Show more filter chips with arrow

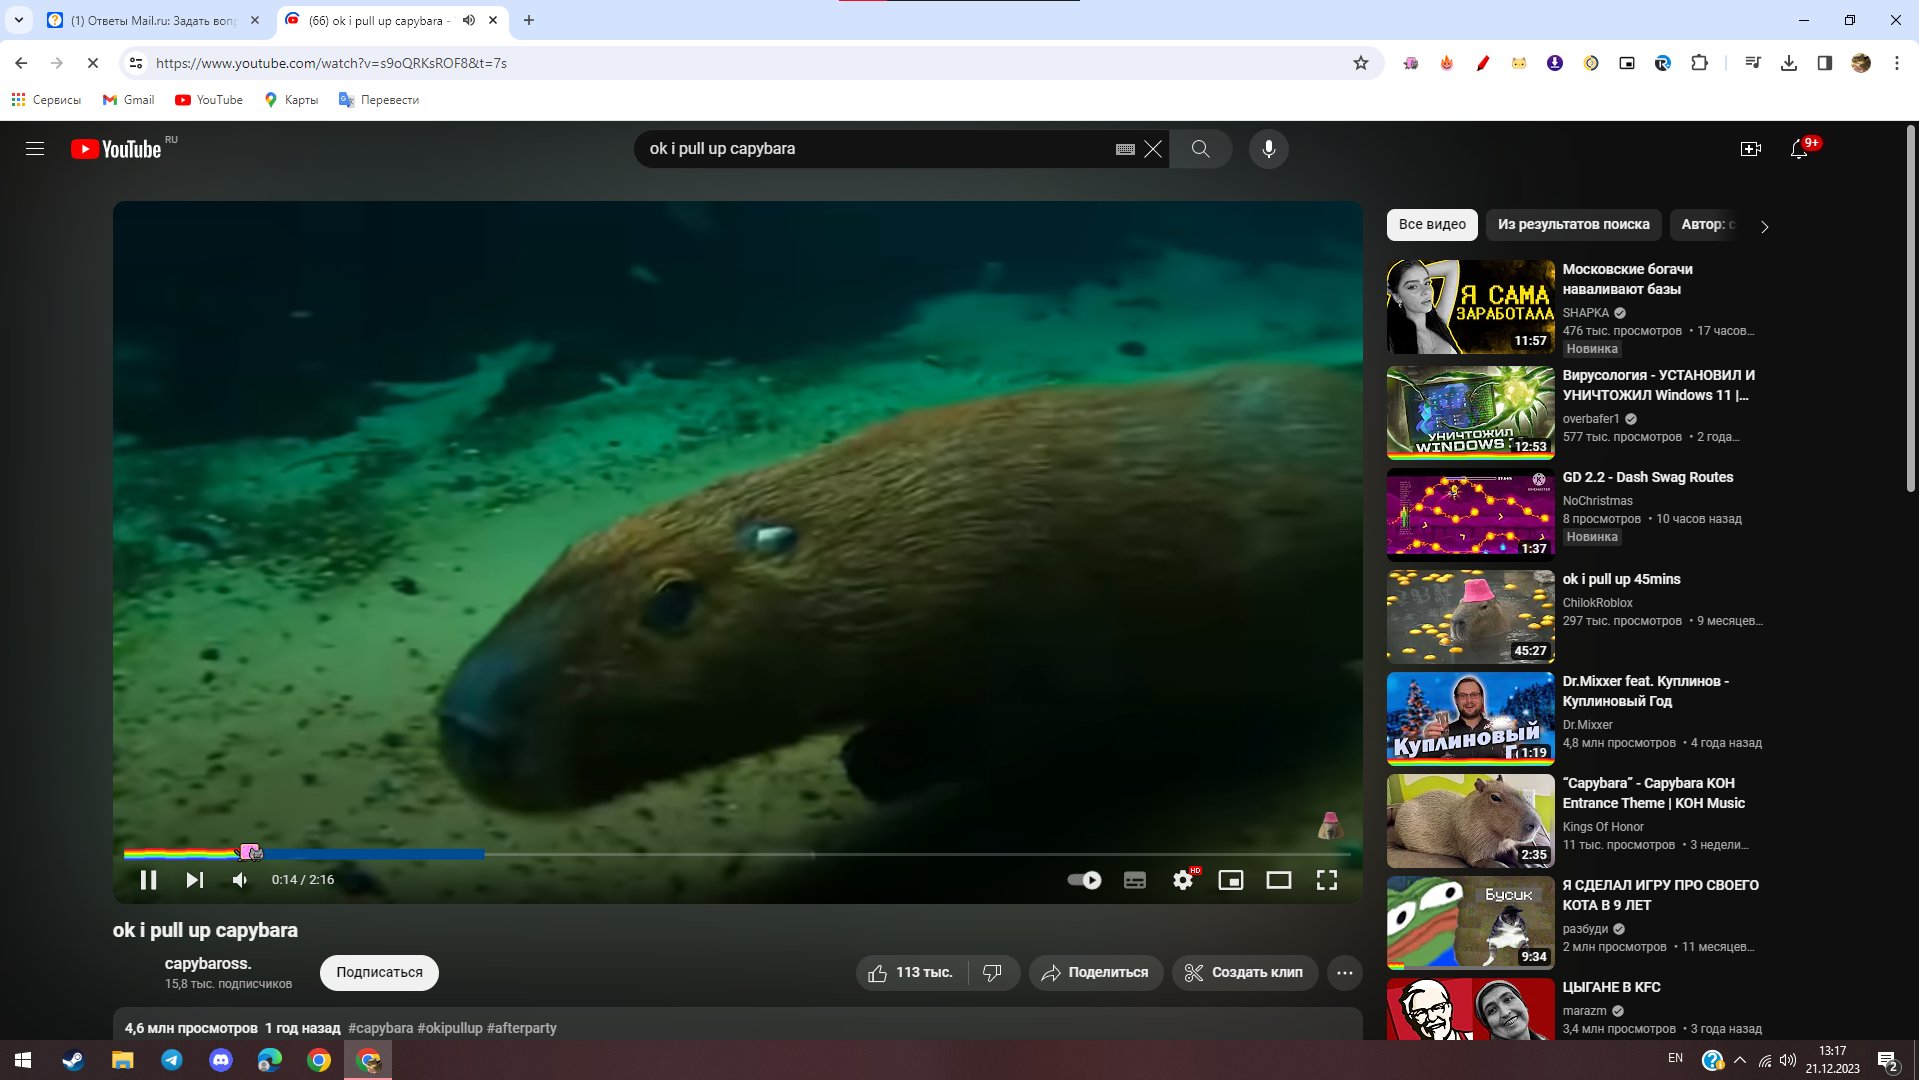coord(1765,227)
